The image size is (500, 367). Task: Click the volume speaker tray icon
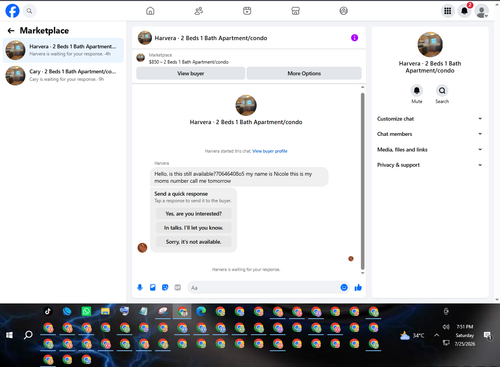(446, 327)
